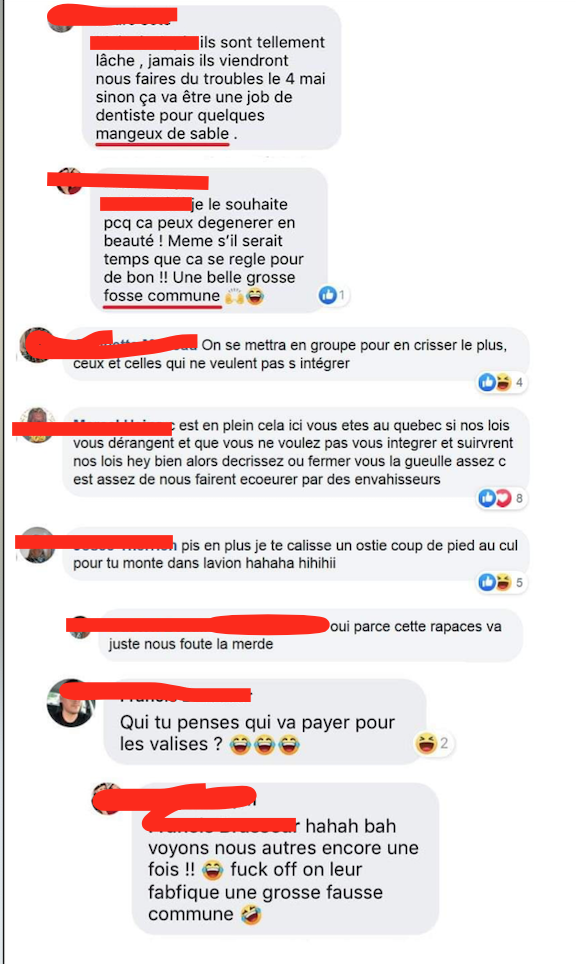This screenshot has width=576, height=964.
Task: Click the laughing emoji showing 2 reactions
Action: click(x=426, y=743)
